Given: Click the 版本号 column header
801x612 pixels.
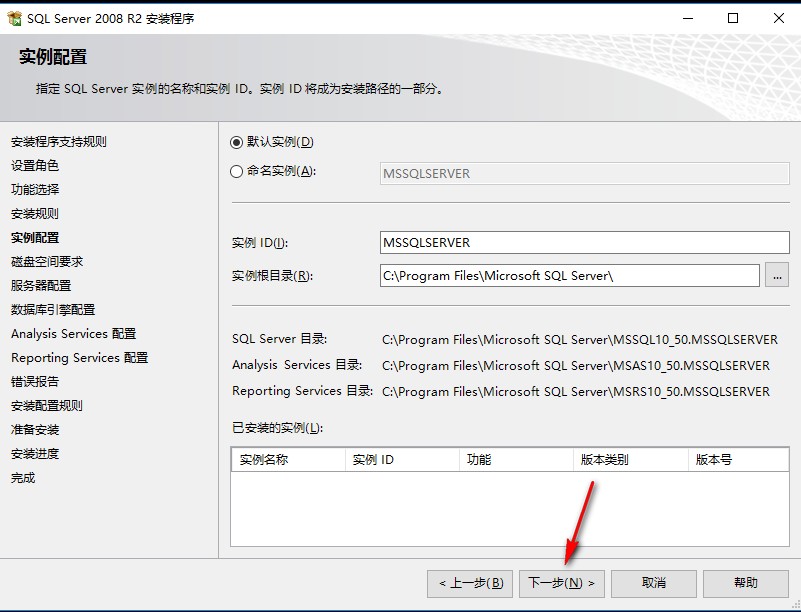Looking at the screenshot, I should [739, 460].
